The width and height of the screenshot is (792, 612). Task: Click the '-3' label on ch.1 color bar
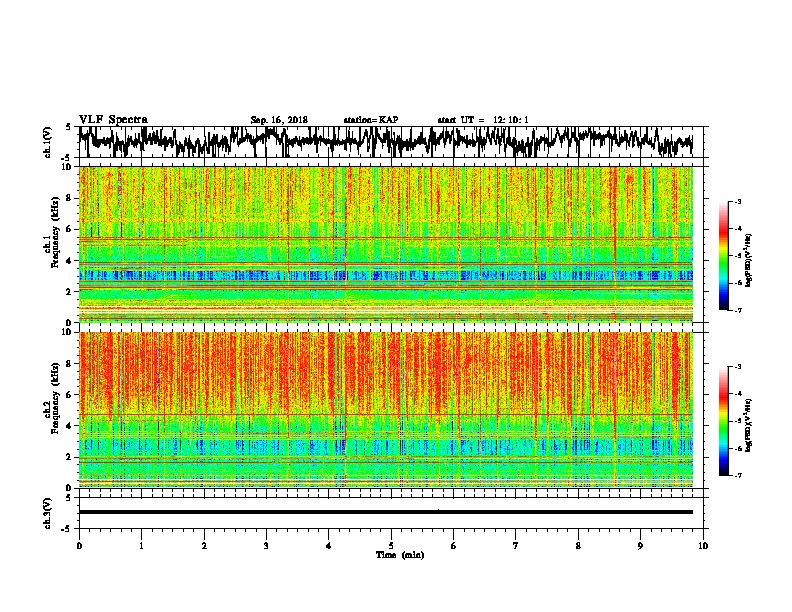coord(737,201)
